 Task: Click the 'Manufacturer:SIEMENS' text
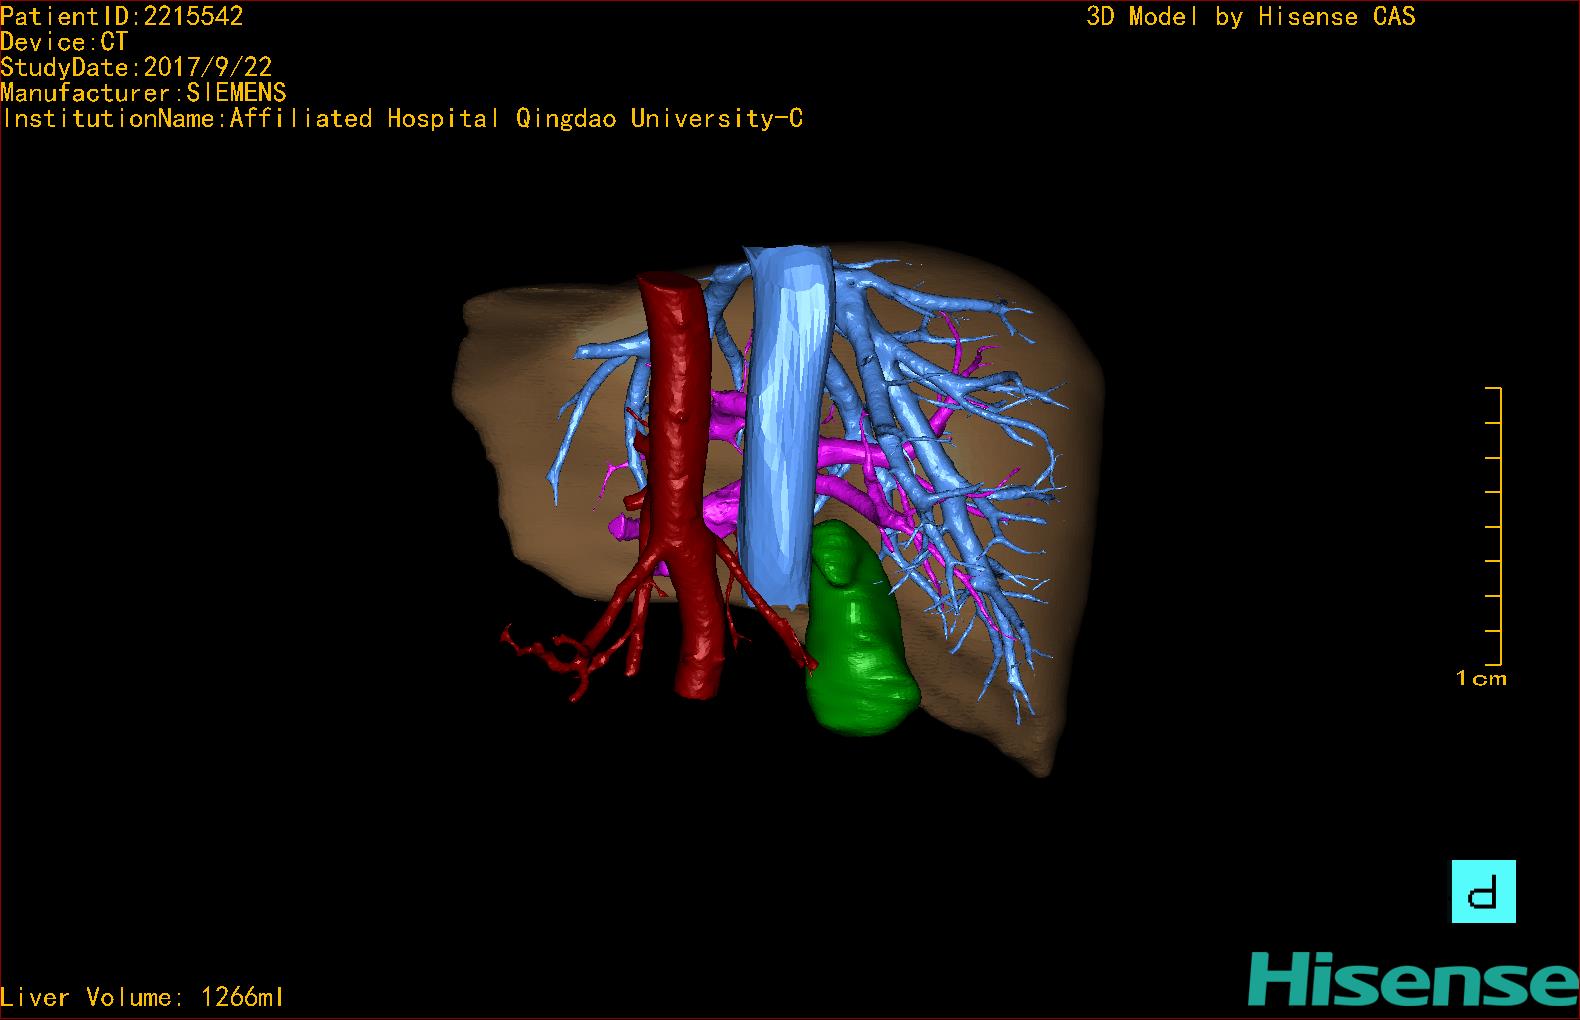pyautogui.click(x=143, y=93)
